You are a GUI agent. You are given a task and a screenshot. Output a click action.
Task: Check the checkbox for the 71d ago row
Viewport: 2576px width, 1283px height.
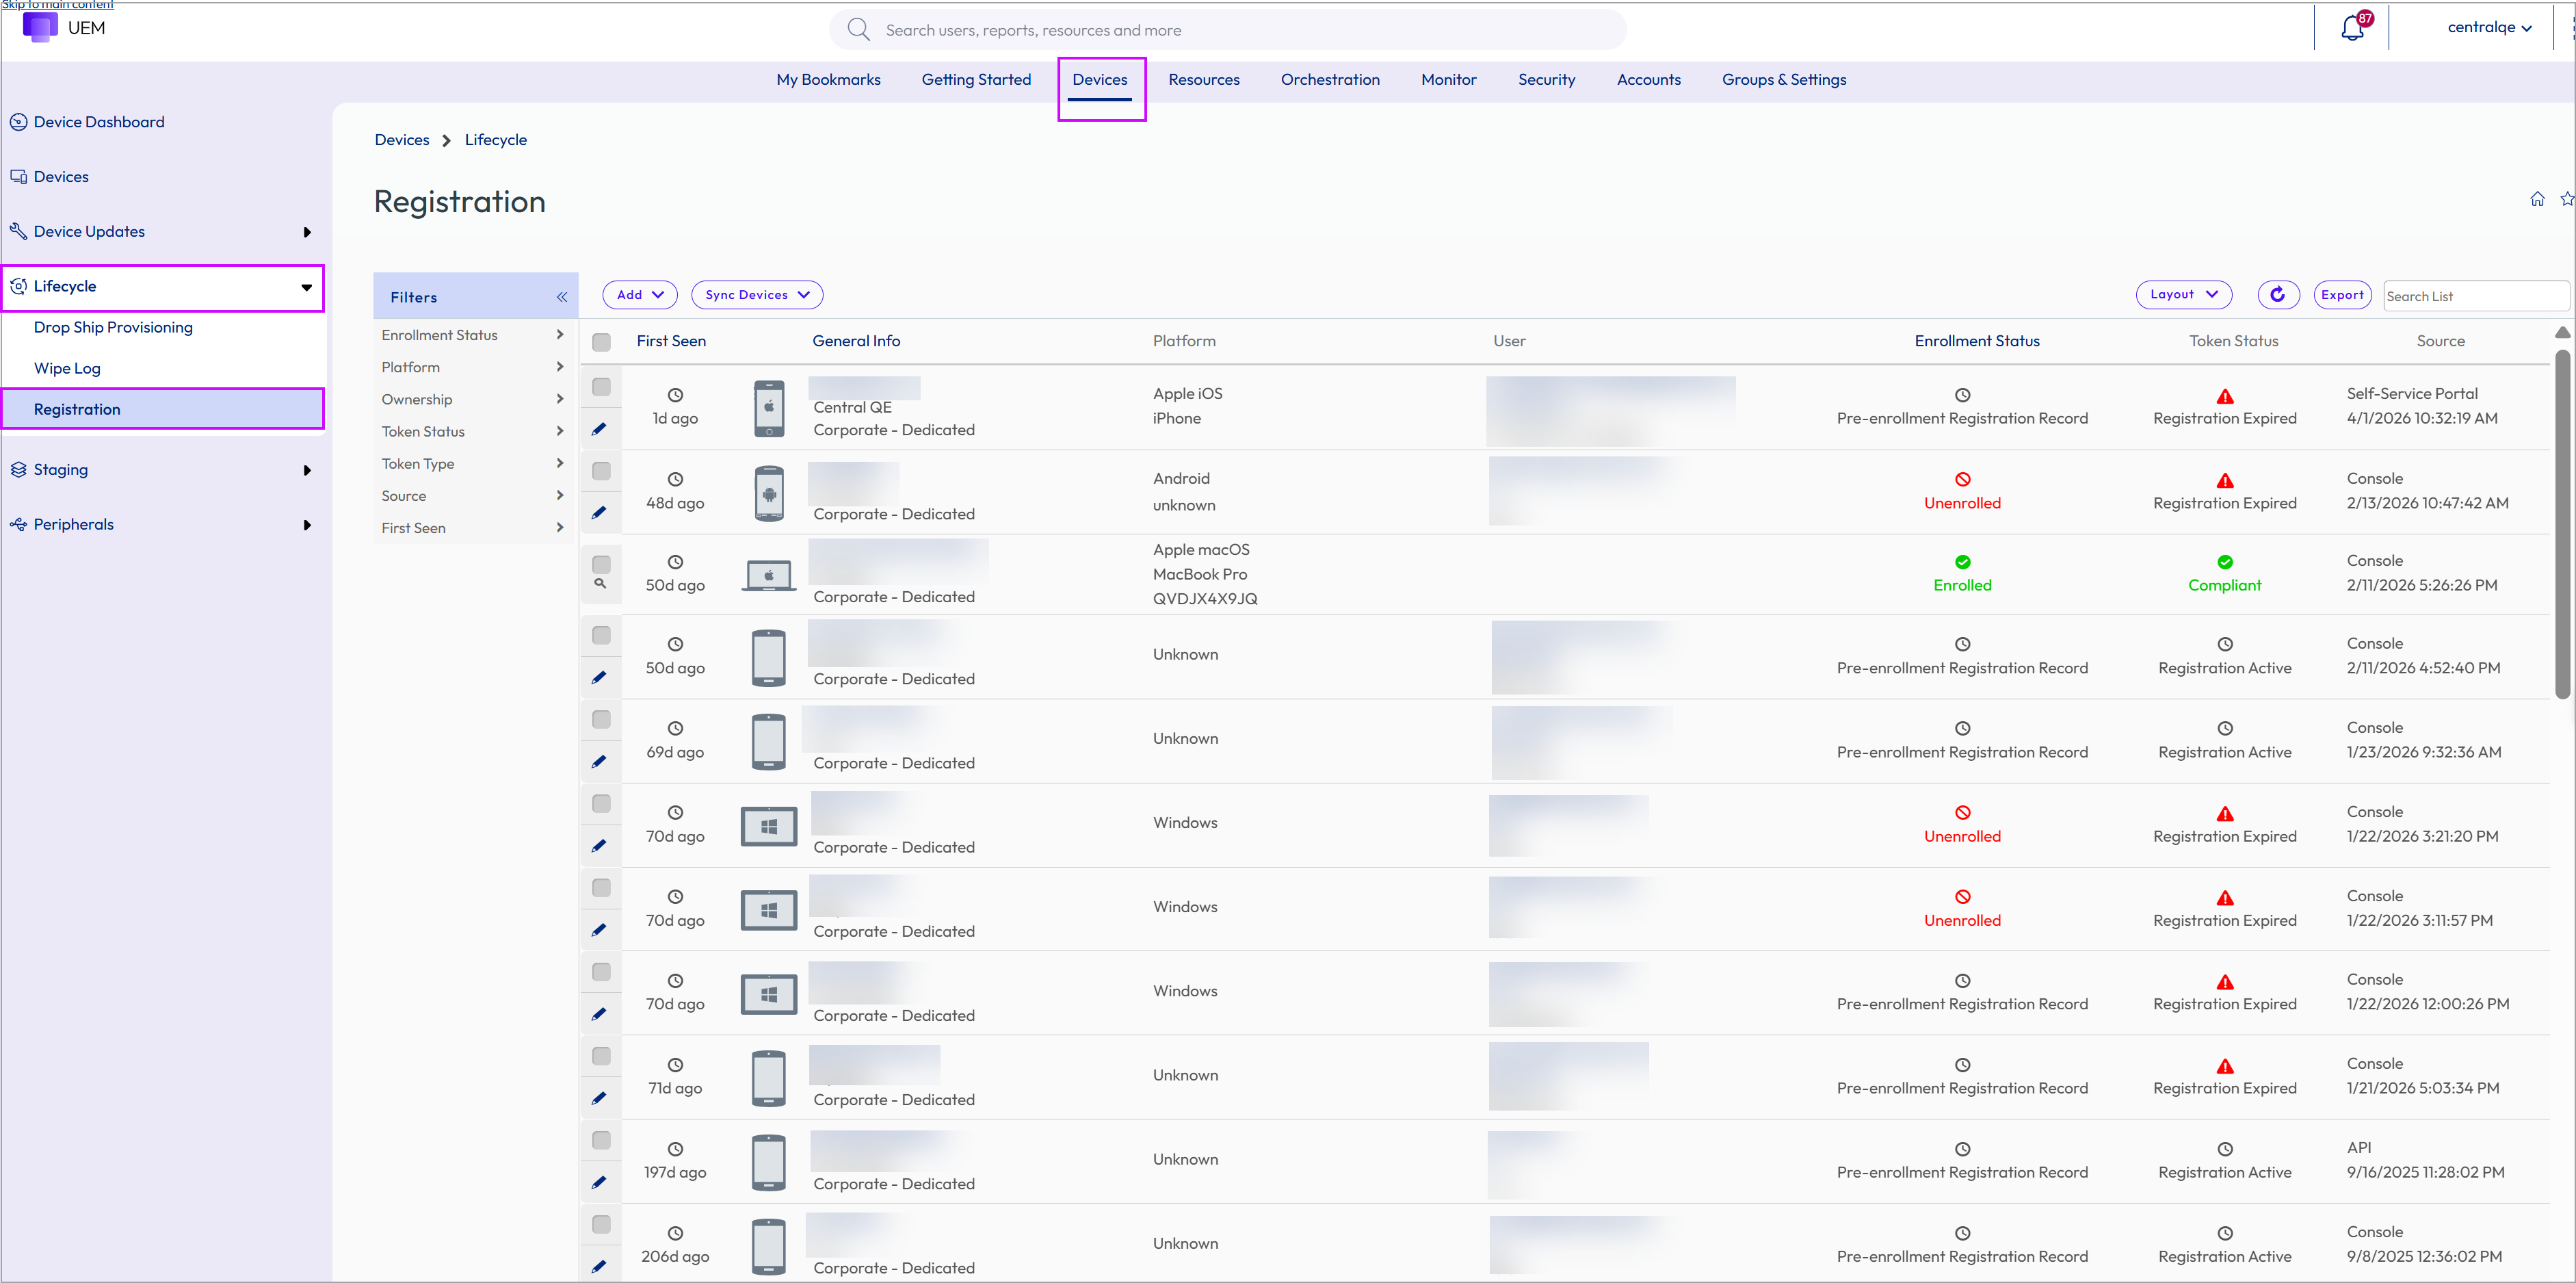[601, 1056]
